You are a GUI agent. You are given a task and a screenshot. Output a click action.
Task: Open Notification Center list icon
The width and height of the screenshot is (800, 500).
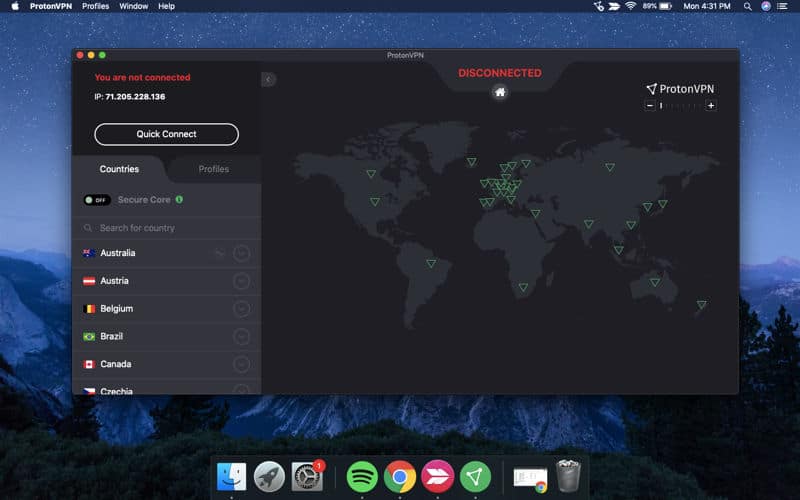(x=782, y=6)
